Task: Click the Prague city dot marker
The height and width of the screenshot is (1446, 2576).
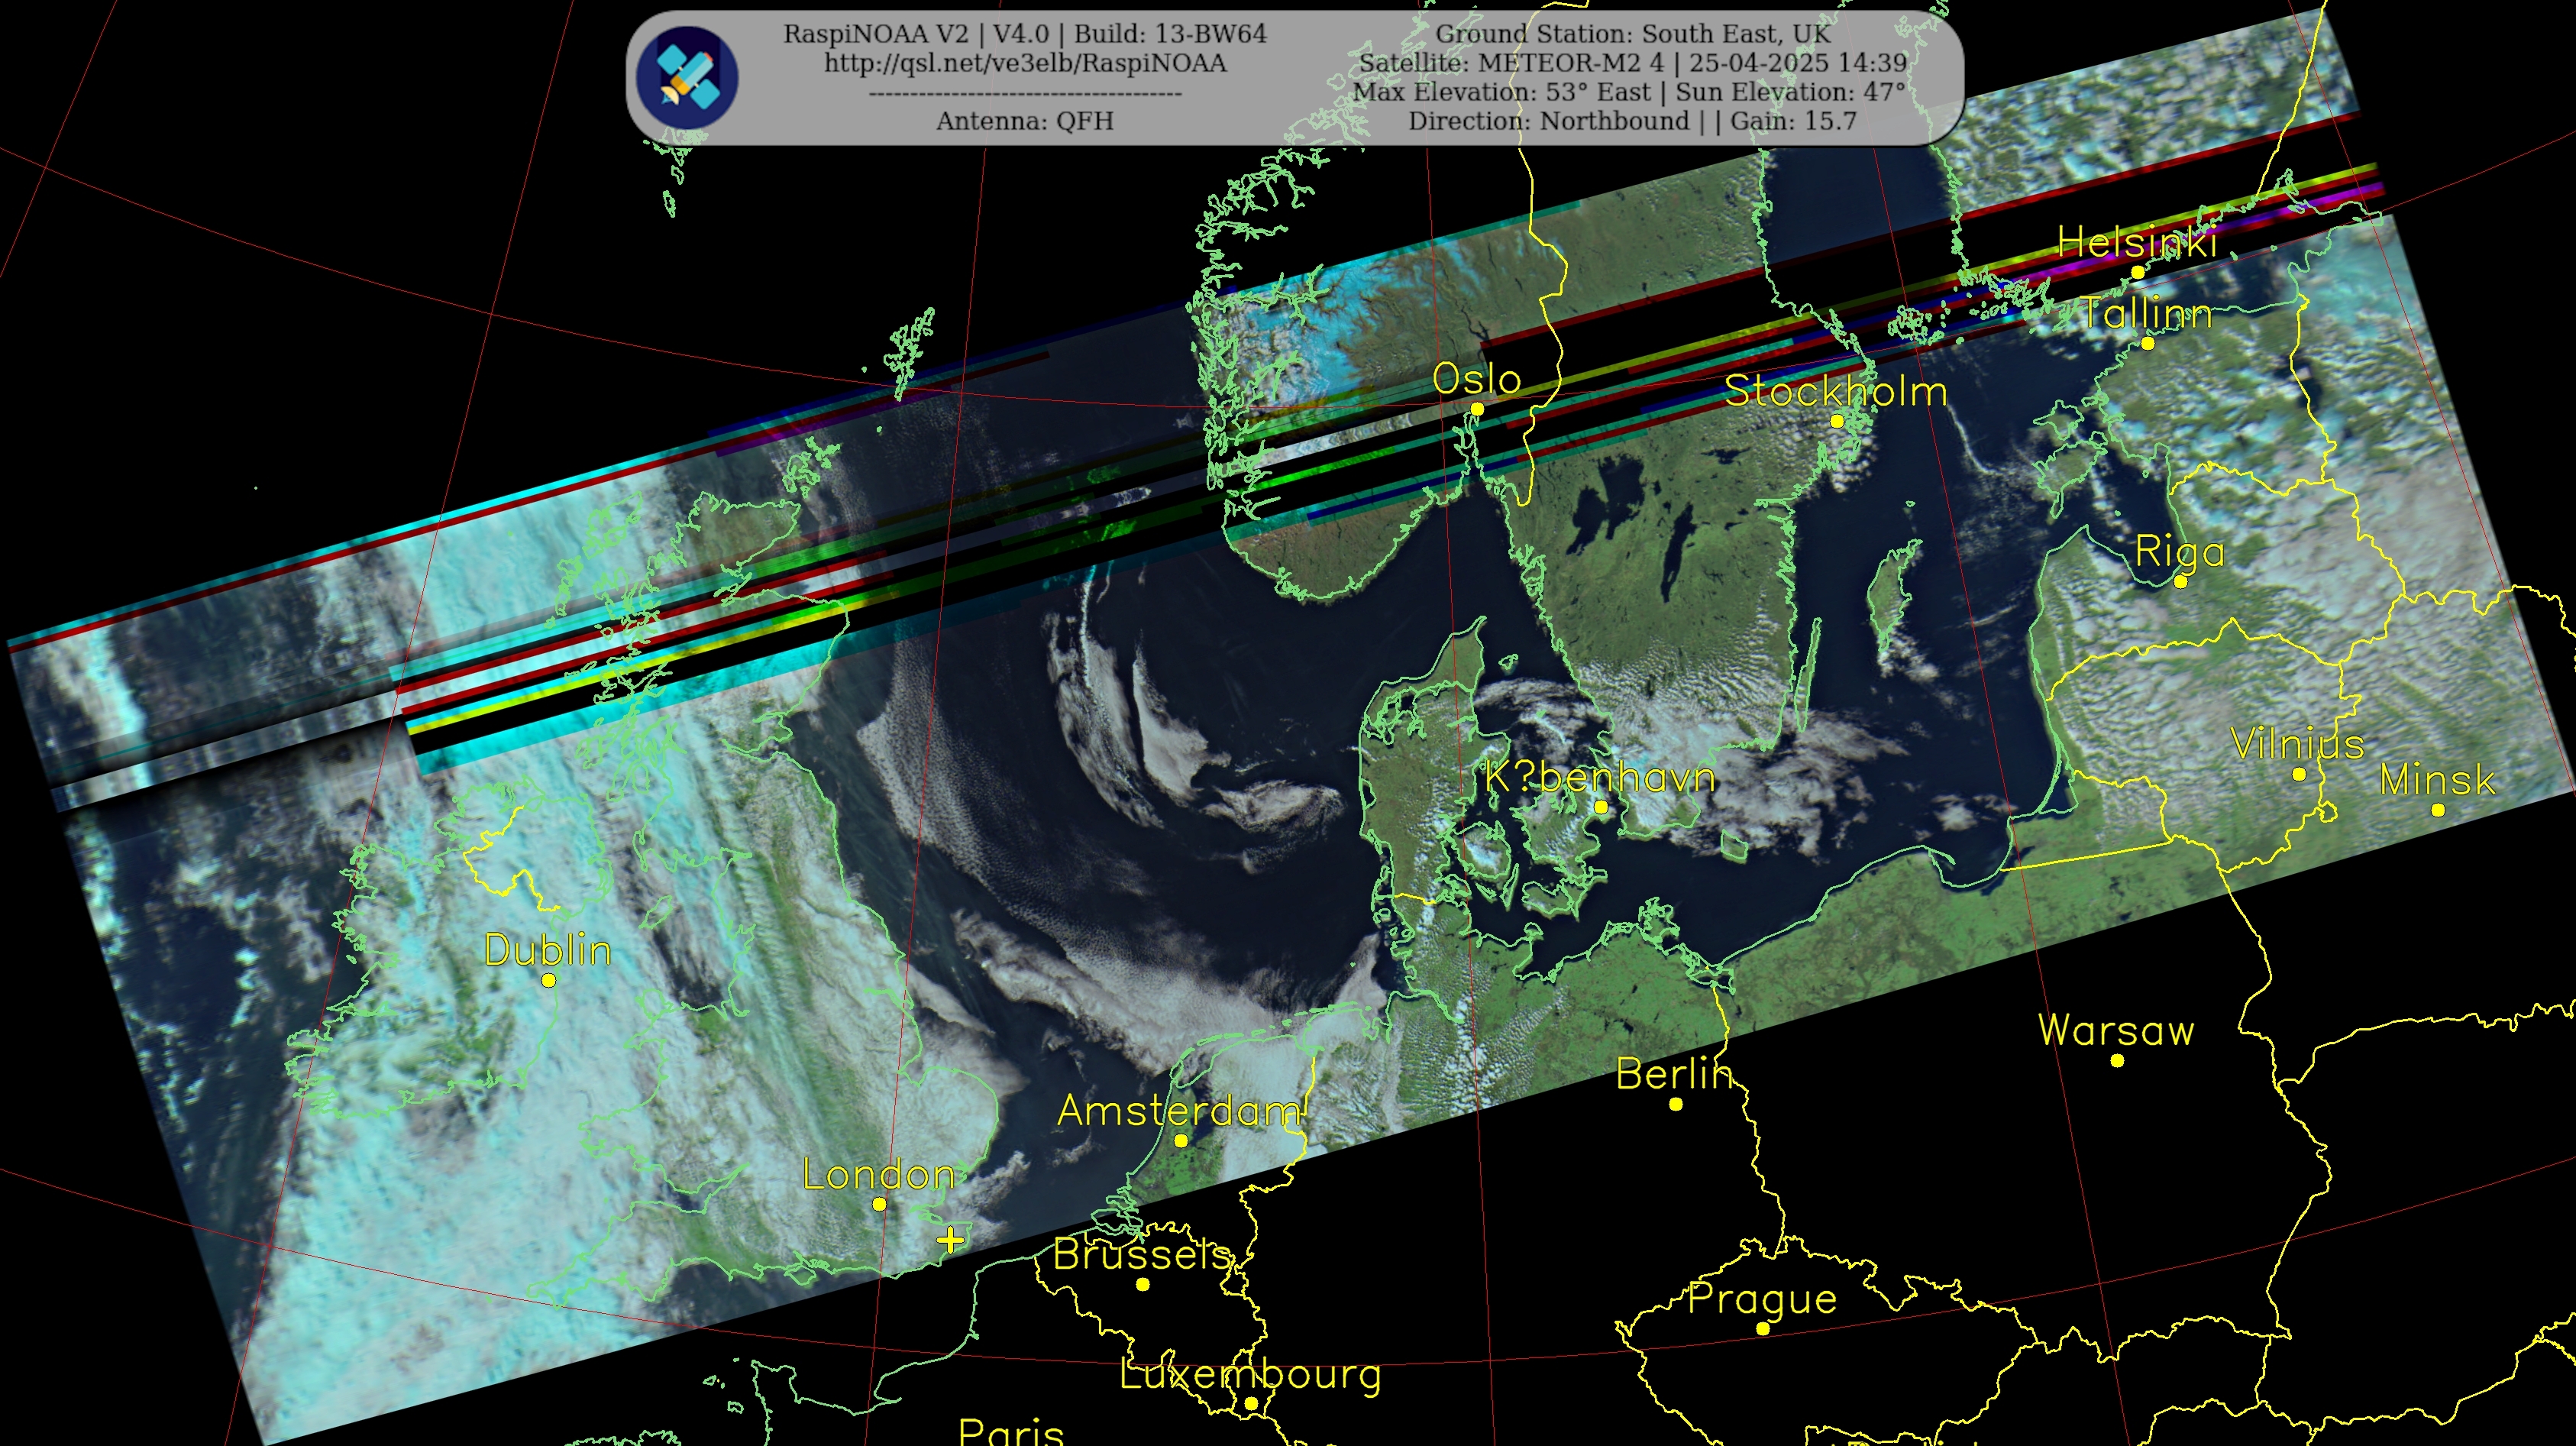Action: click(1763, 1328)
